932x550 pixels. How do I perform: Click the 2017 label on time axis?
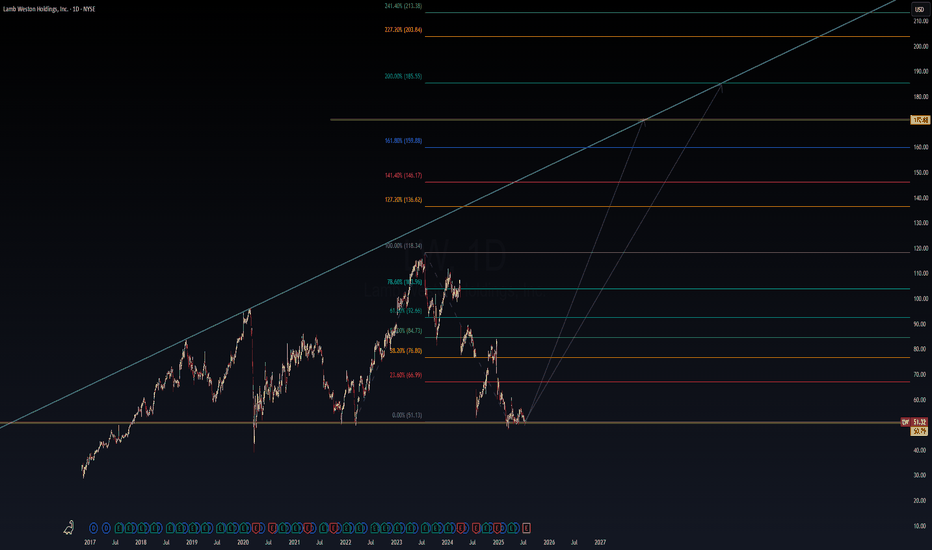90,542
